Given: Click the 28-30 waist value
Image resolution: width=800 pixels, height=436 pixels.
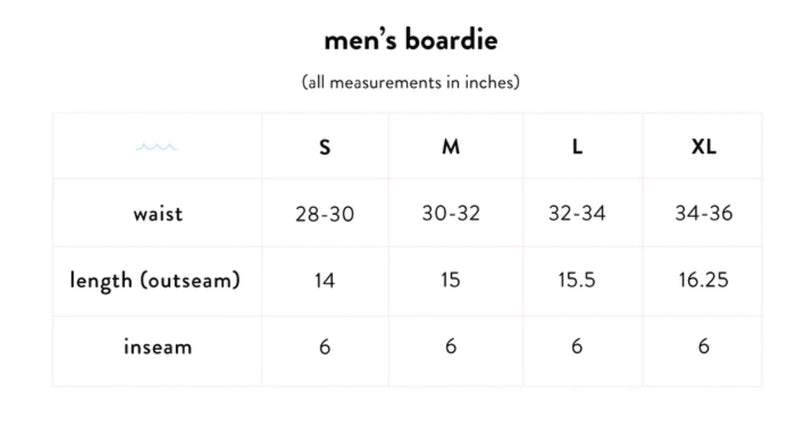Looking at the screenshot, I should point(324,214).
